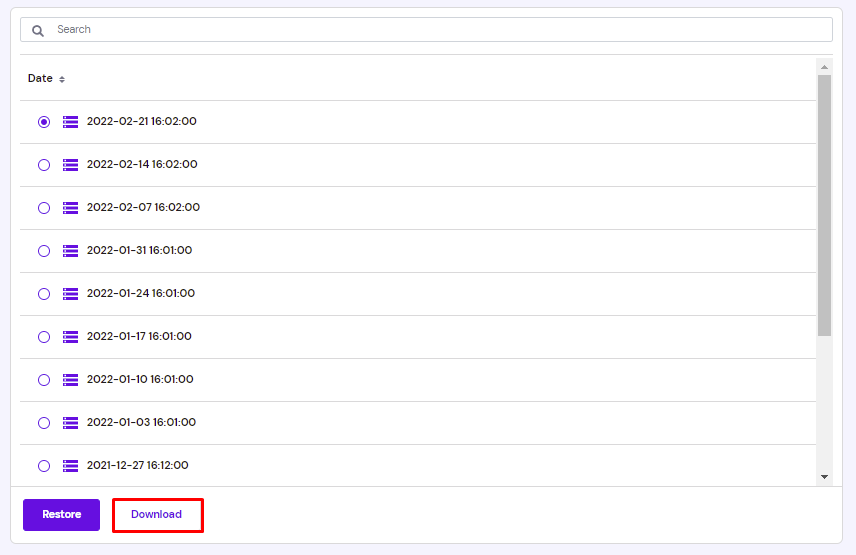
Task: Click the 2022-01-24 16:01:00 date text
Action: pos(141,294)
